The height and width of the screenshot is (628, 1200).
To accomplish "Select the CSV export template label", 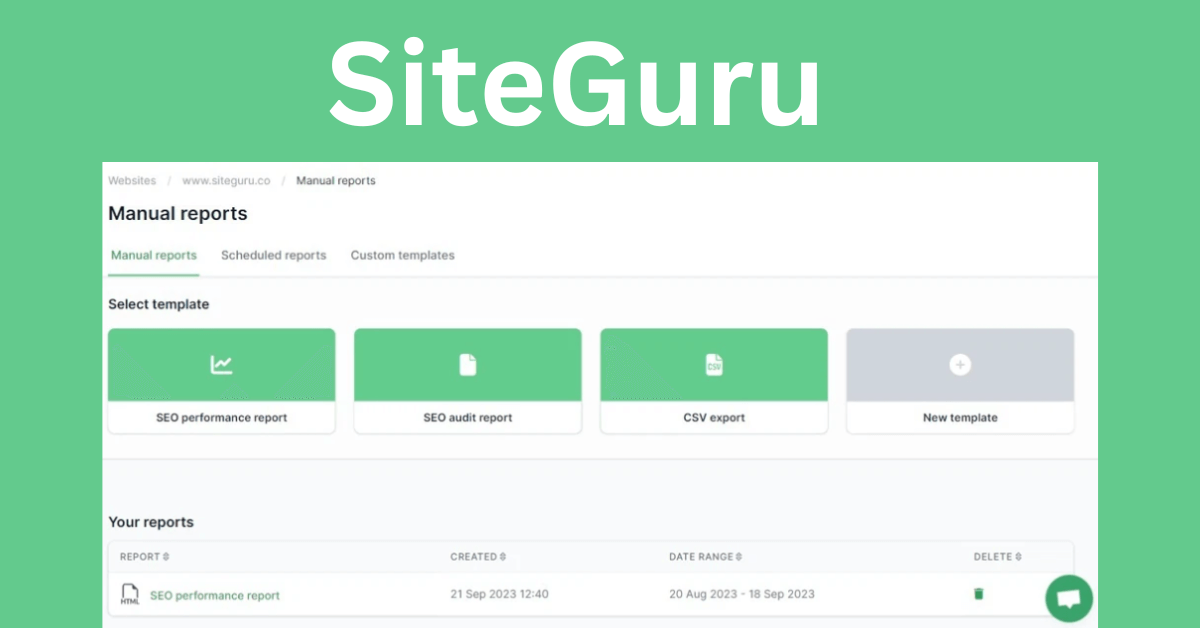I will [713, 418].
